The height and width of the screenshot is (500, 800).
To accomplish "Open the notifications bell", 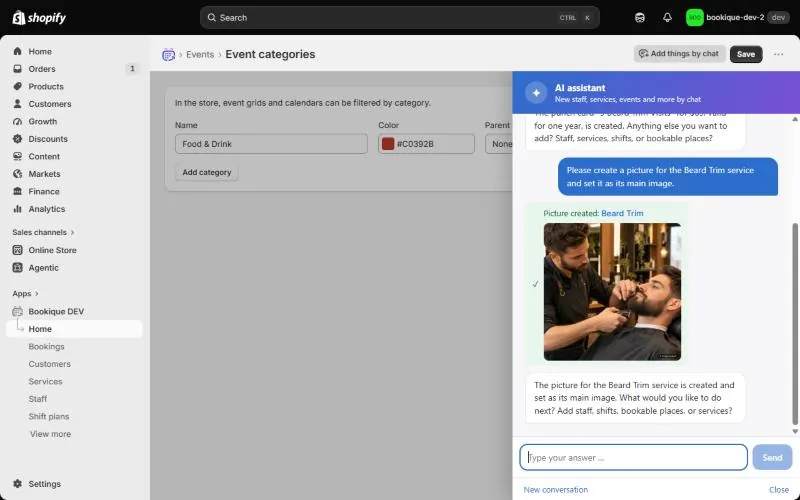I will (x=667, y=17).
